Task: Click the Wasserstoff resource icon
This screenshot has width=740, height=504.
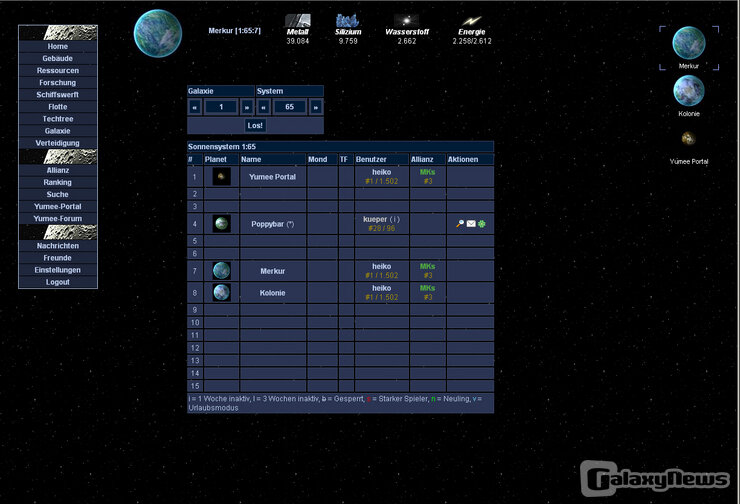Action: pos(406,20)
